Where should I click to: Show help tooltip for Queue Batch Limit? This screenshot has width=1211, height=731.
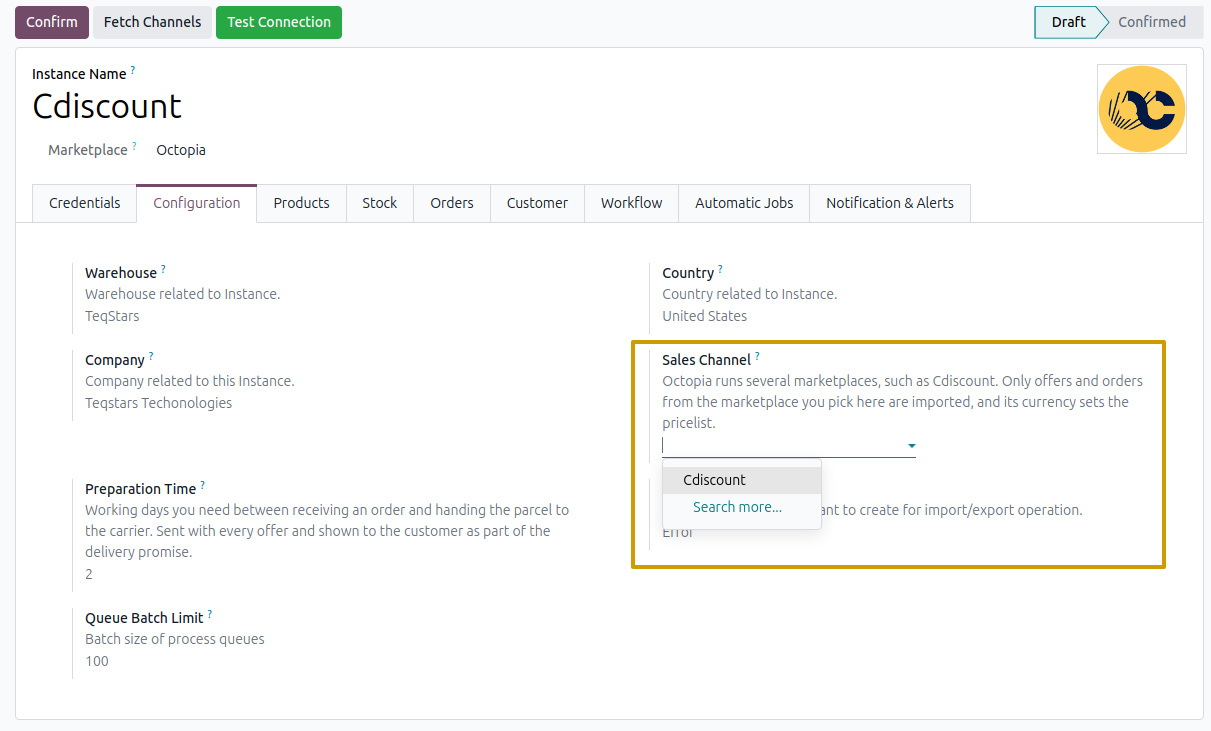click(x=210, y=614)
